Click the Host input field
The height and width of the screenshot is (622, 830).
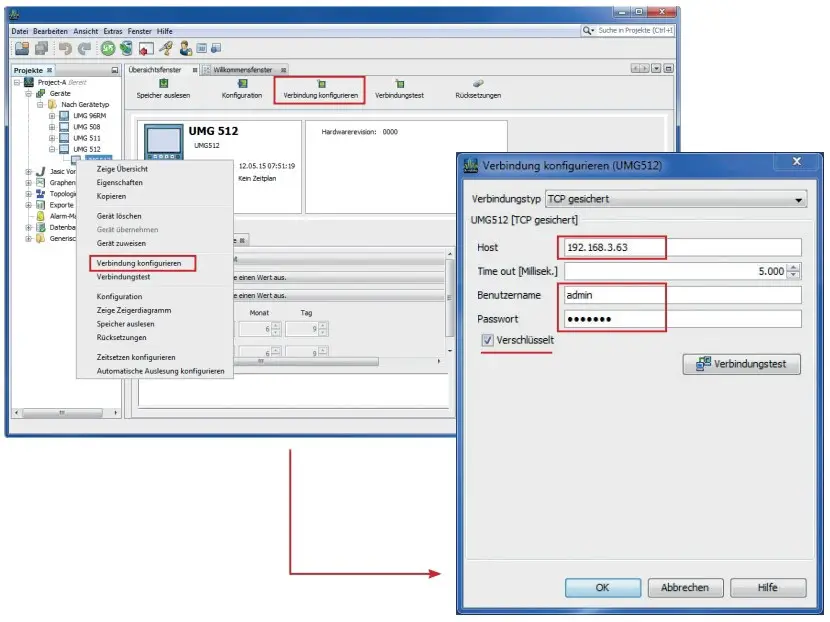(x=683, y=247)
